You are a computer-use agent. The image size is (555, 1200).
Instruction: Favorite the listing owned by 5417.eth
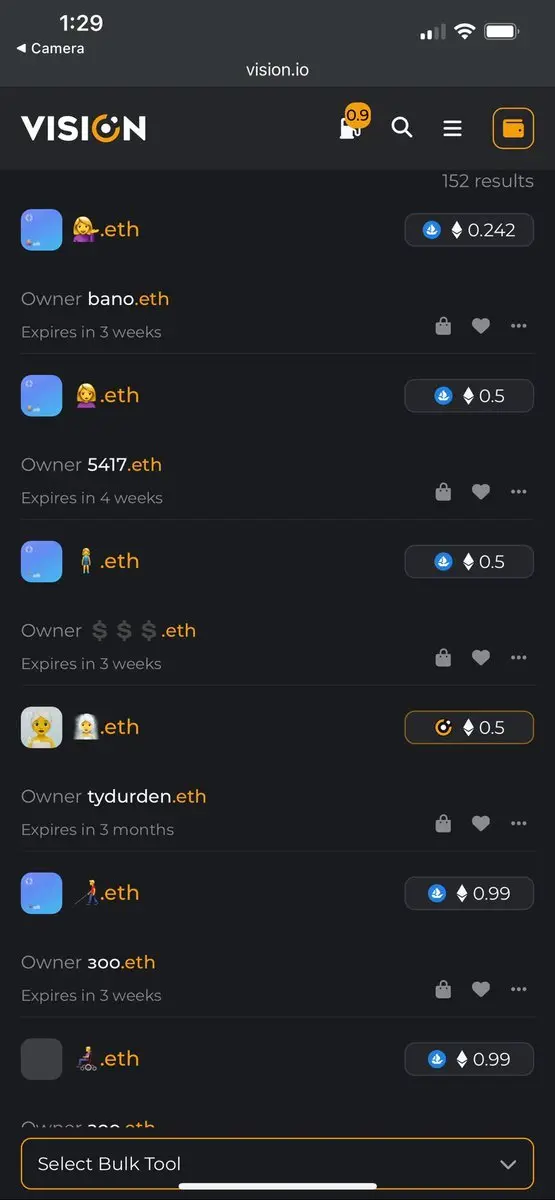tap(481, 492)
